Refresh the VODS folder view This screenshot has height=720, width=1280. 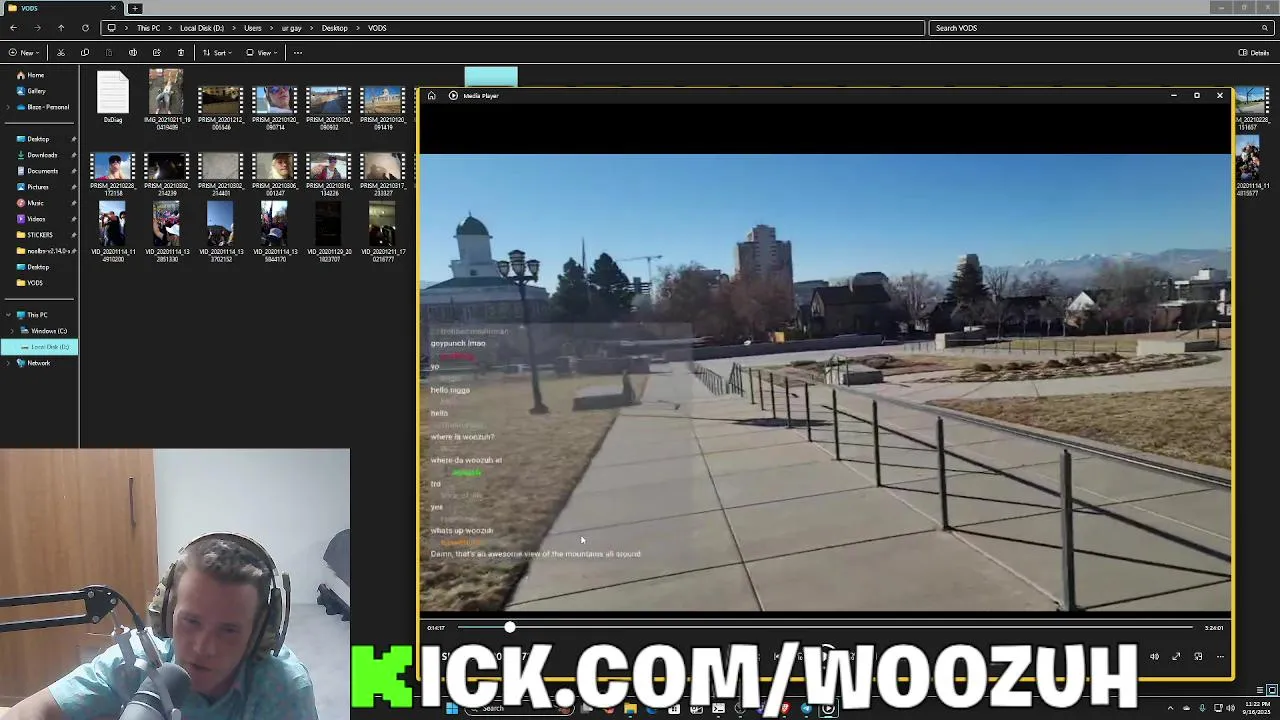click(85, 28)
